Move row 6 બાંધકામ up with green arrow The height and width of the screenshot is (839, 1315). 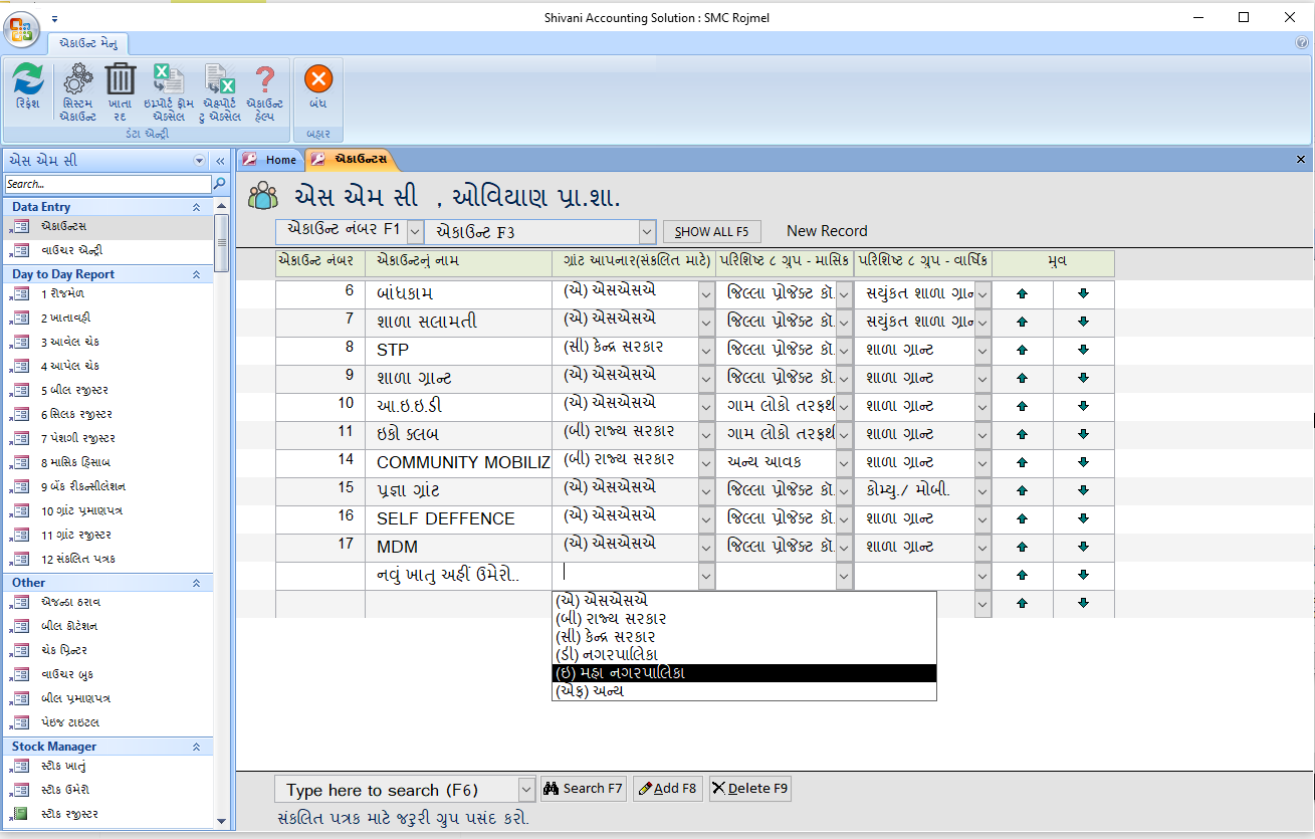pos(1021,293)
